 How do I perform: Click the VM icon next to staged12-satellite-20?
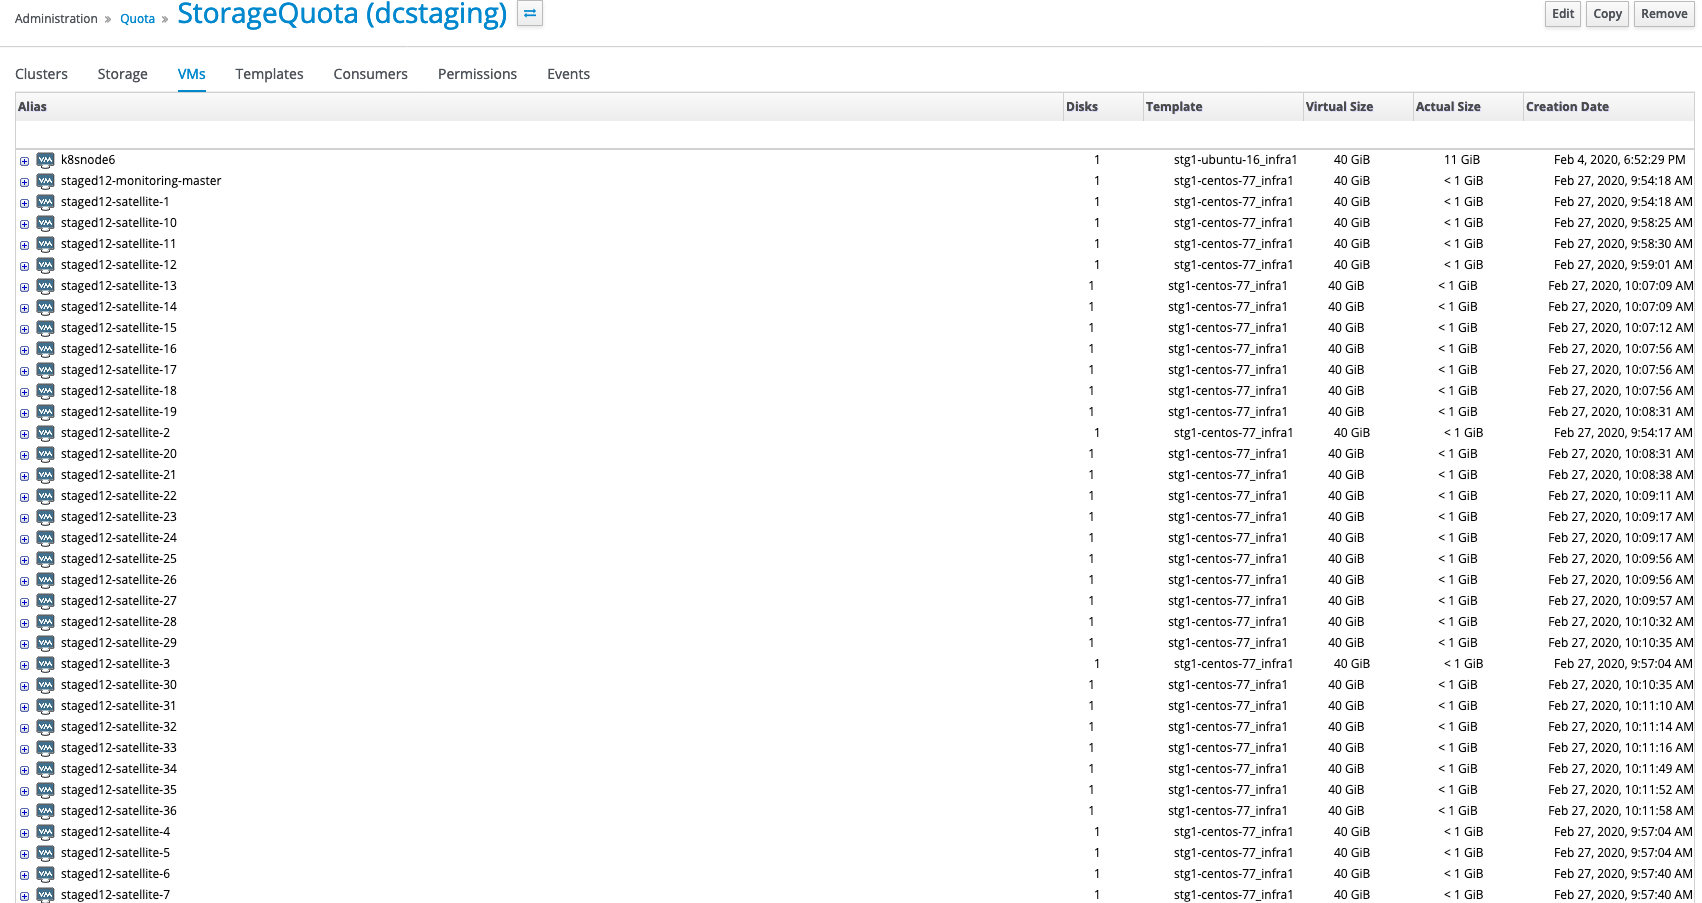(45, 454)
